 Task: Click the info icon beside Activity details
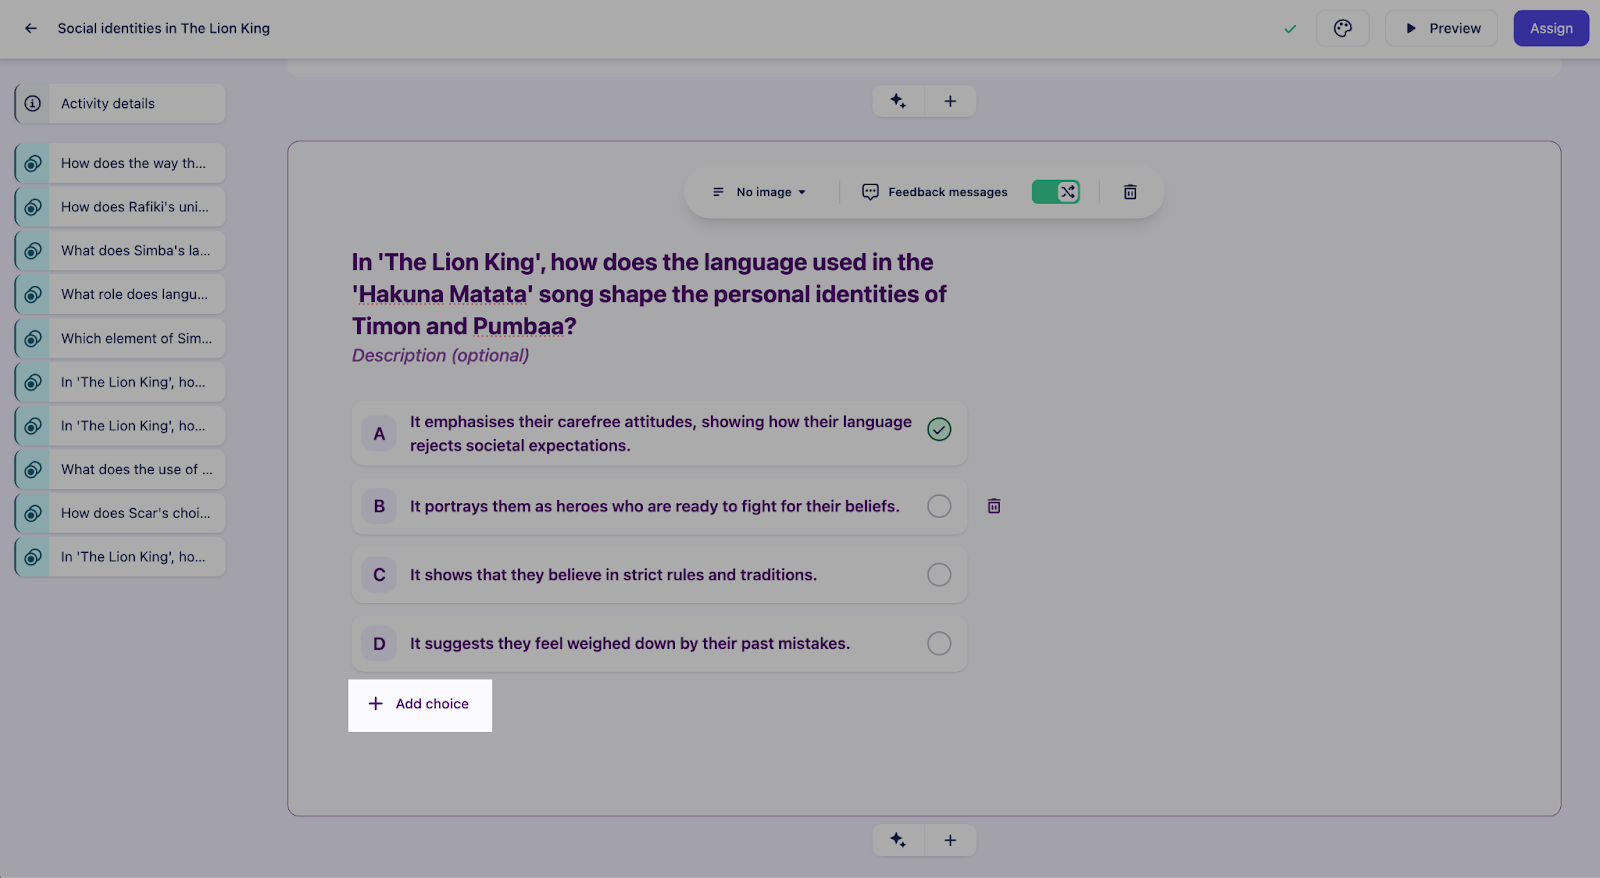point(33,103)
